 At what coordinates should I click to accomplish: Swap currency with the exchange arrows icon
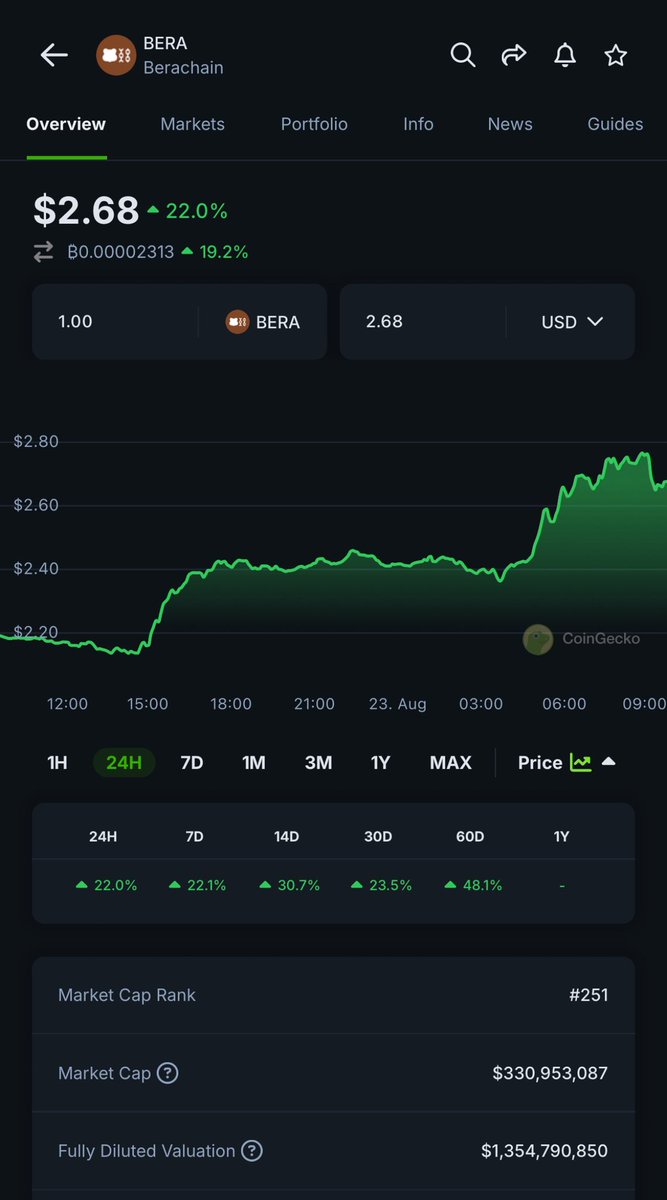[x=43, y=252]
